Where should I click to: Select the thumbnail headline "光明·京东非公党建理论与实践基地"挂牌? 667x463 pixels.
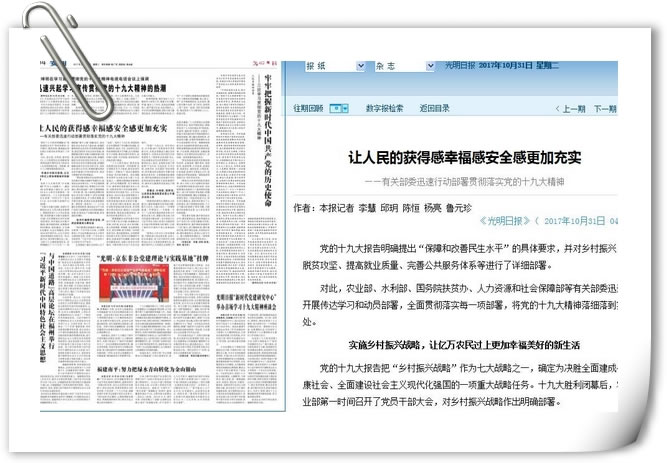pos(152,258)
